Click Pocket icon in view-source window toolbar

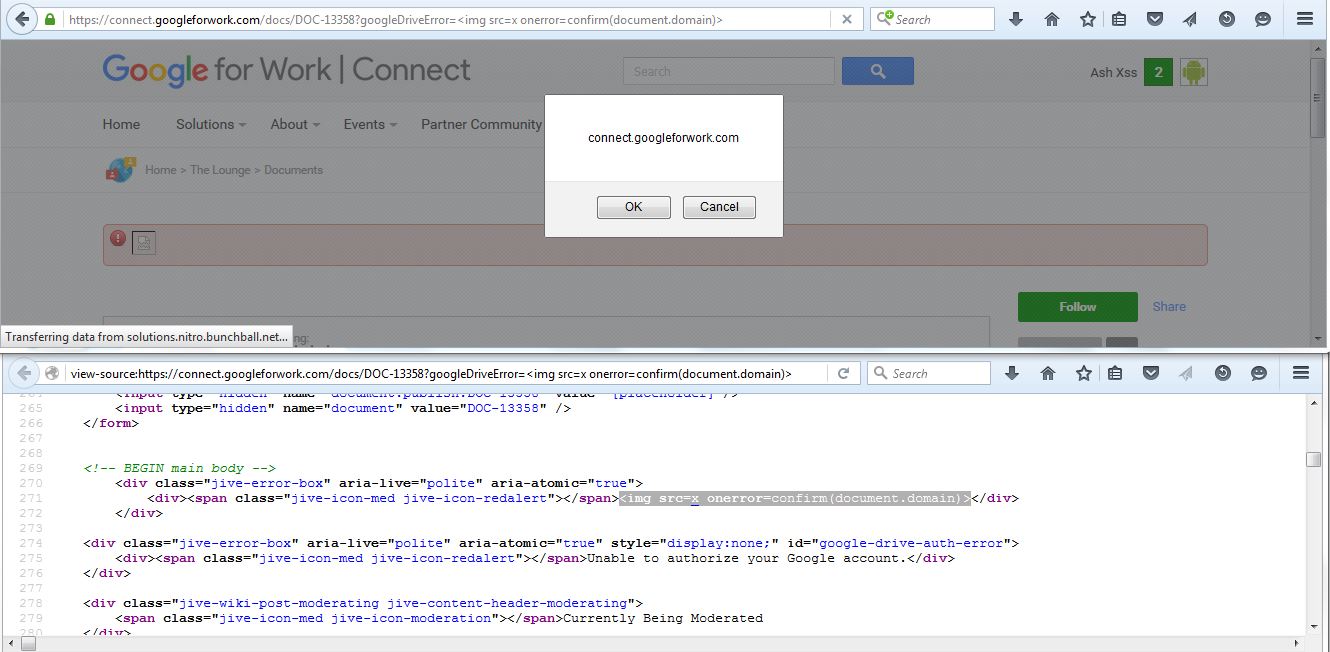(x=1151, y=373)
